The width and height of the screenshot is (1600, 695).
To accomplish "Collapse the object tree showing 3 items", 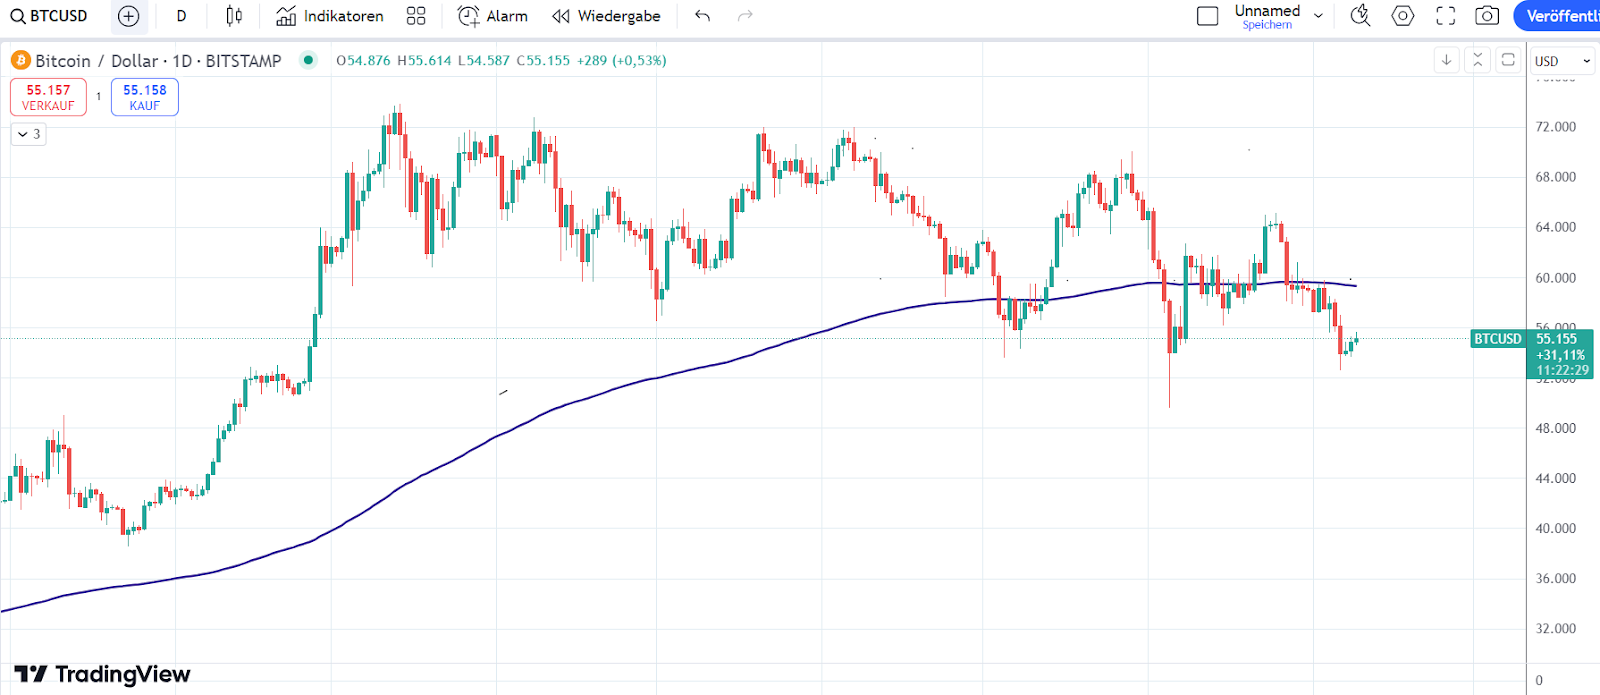I will point(28,134).
